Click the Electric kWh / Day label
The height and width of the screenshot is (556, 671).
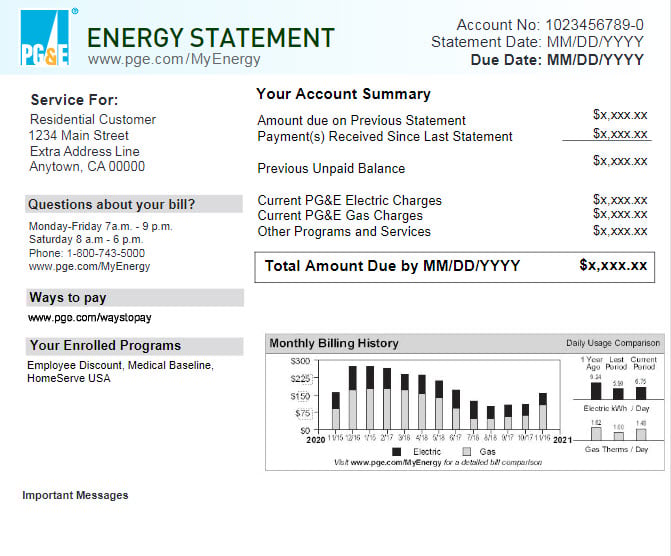click(616, 408)
